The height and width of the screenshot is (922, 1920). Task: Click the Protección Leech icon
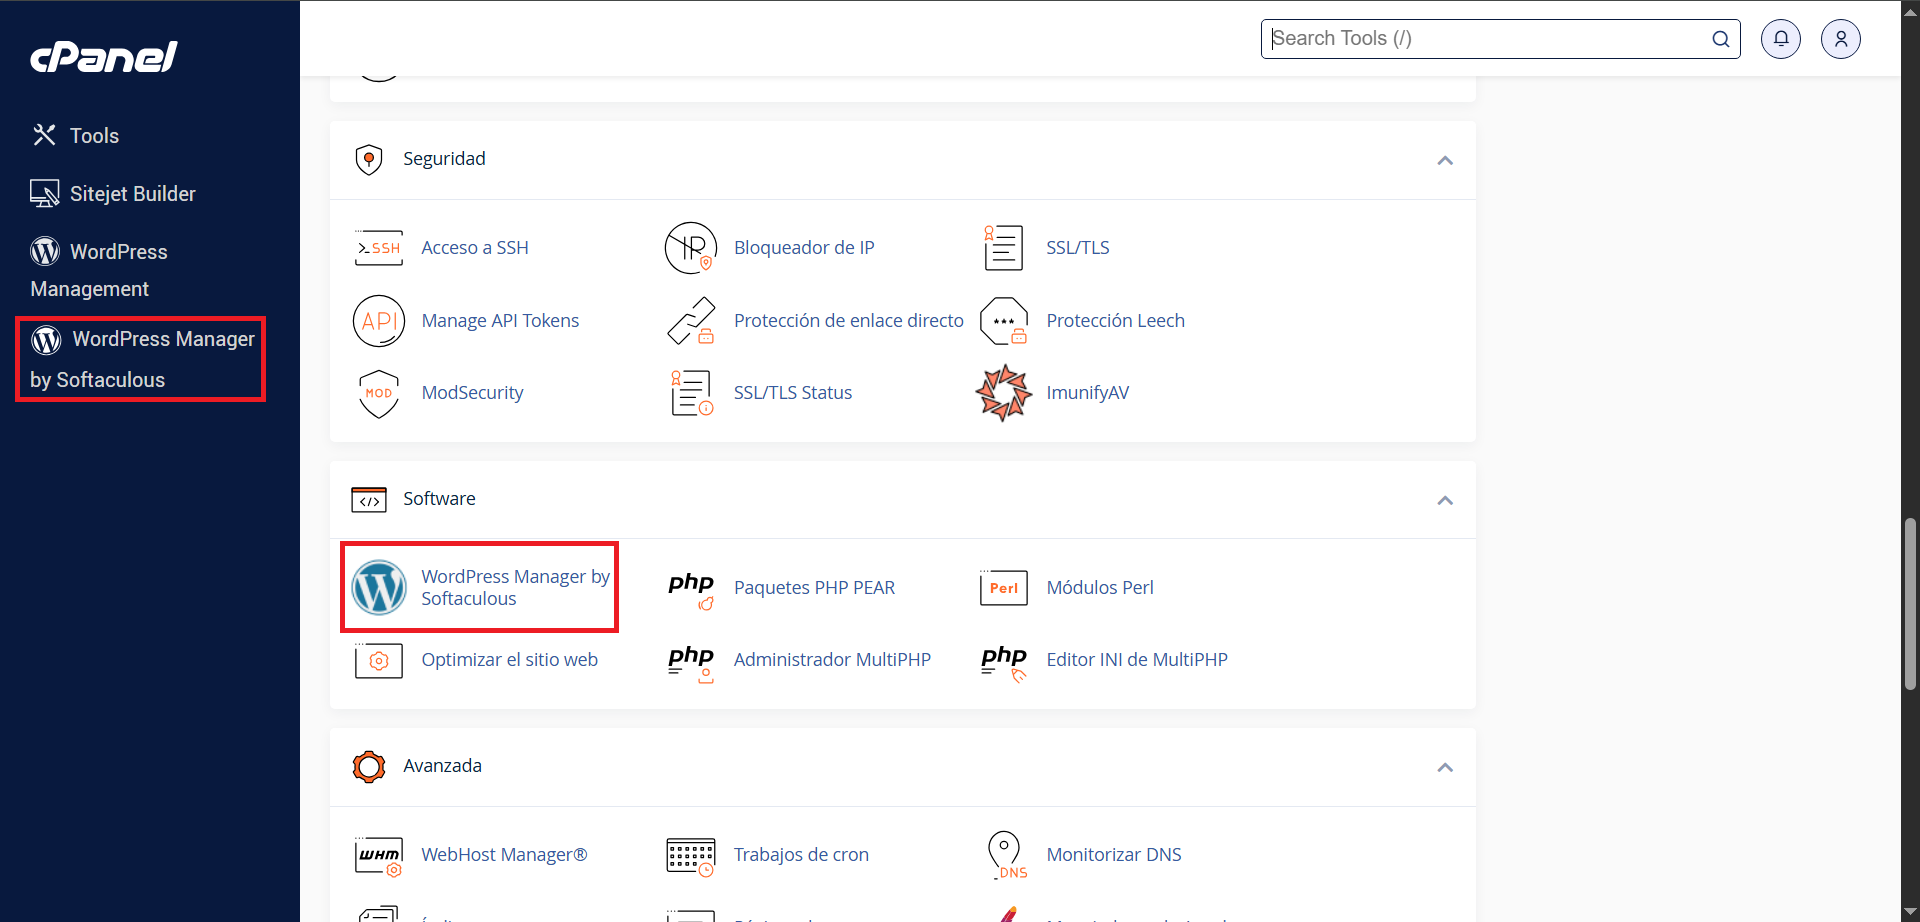pyautogui.click(x=1004, y=321)
